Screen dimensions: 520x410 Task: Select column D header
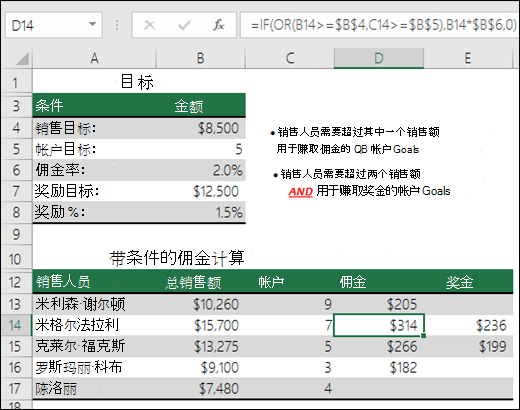pyautogui.click(x=379, y=58)
